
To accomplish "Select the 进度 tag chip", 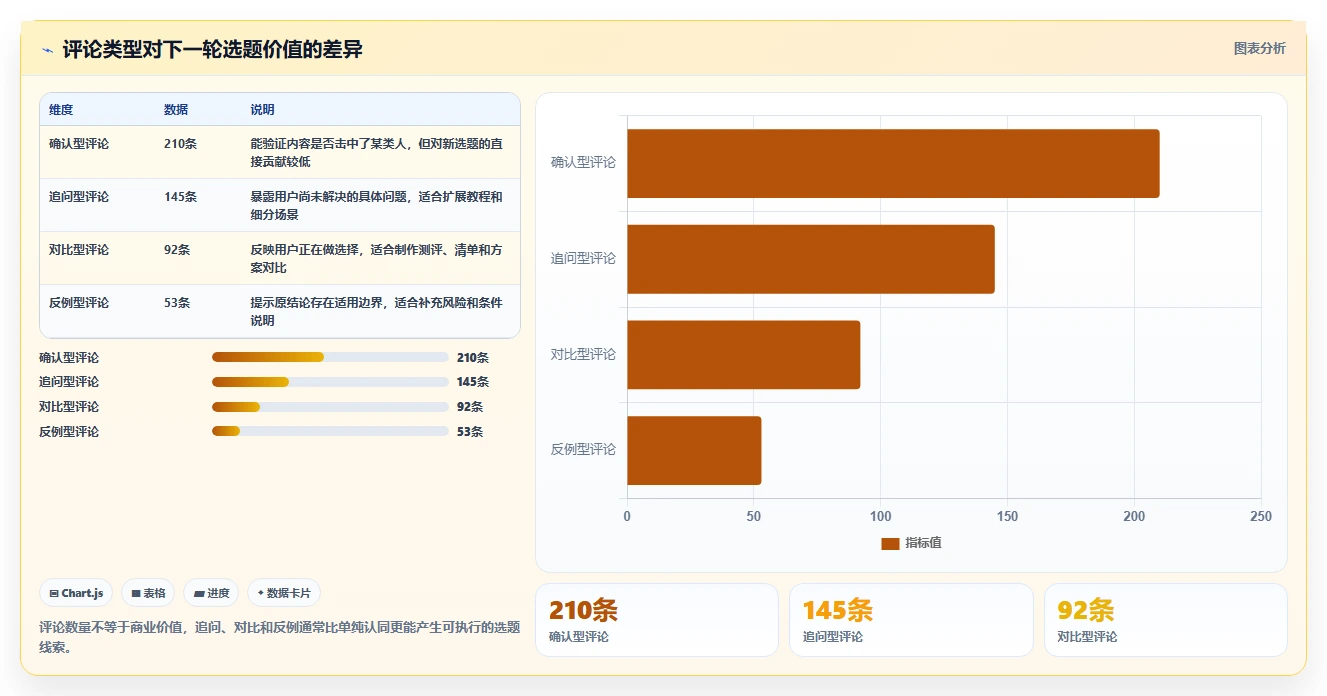I will 211,593.
